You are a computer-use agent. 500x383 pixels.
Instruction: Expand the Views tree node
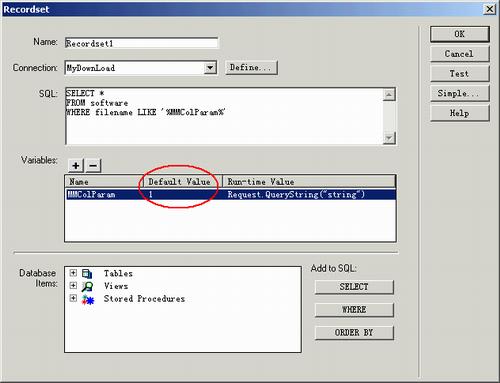73,286
